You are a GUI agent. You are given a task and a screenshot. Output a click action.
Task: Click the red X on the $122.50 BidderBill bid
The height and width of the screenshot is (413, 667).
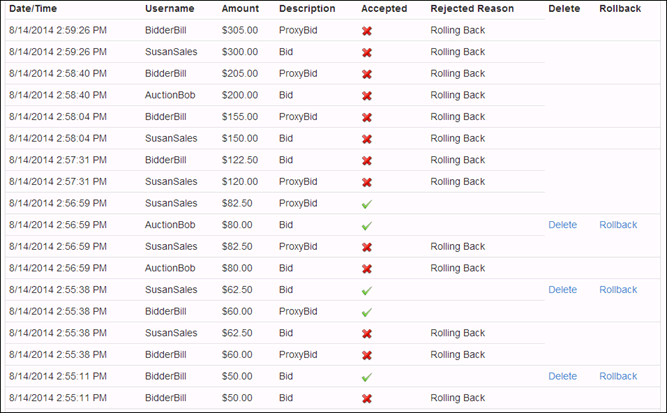pyautogui.click(x=367, y=161)
